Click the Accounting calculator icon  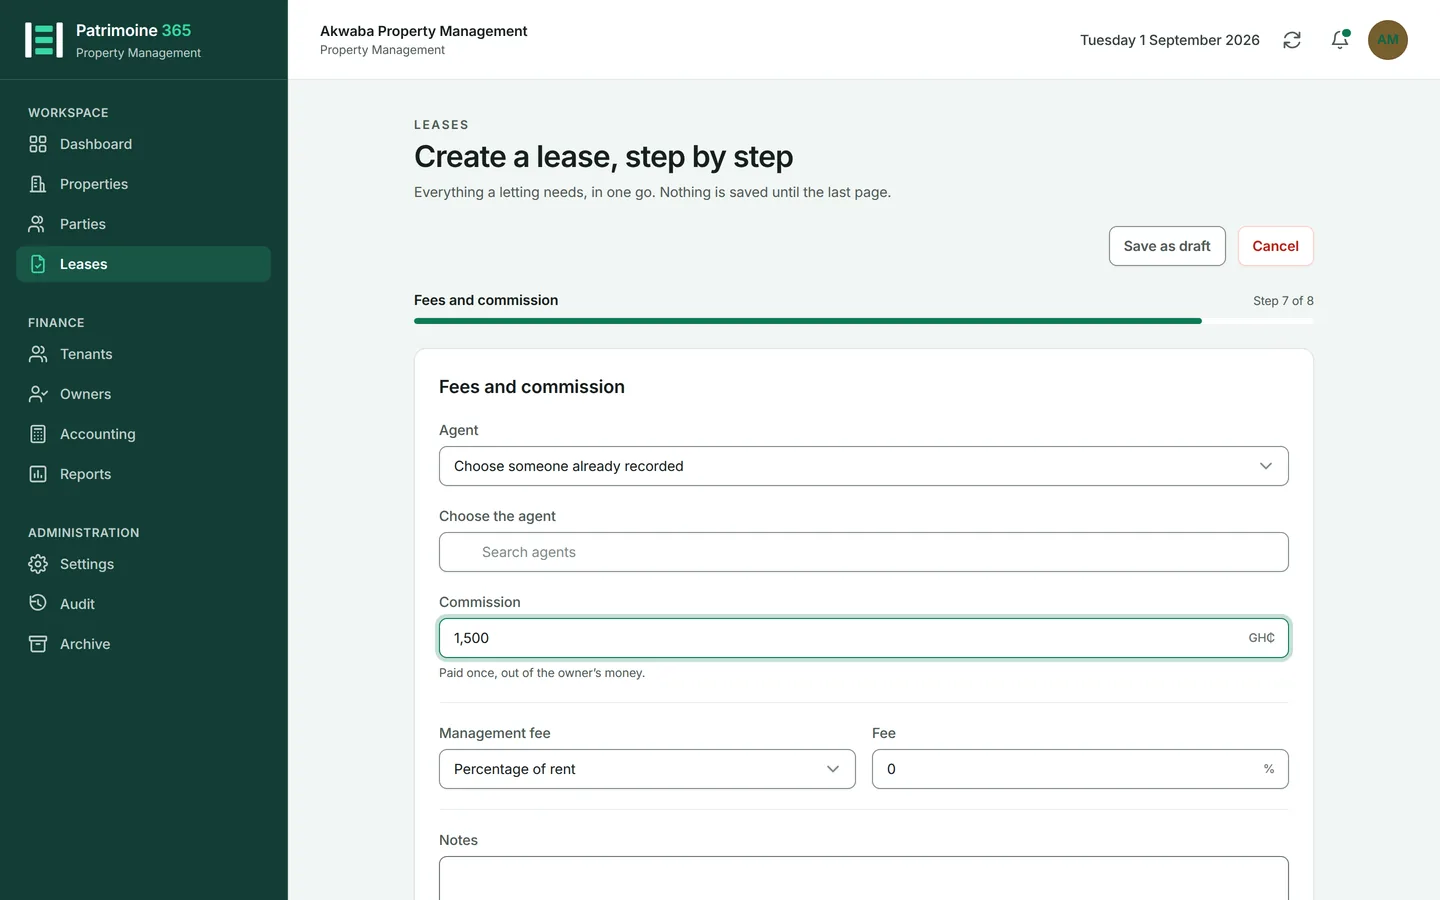tap(38, 434)
